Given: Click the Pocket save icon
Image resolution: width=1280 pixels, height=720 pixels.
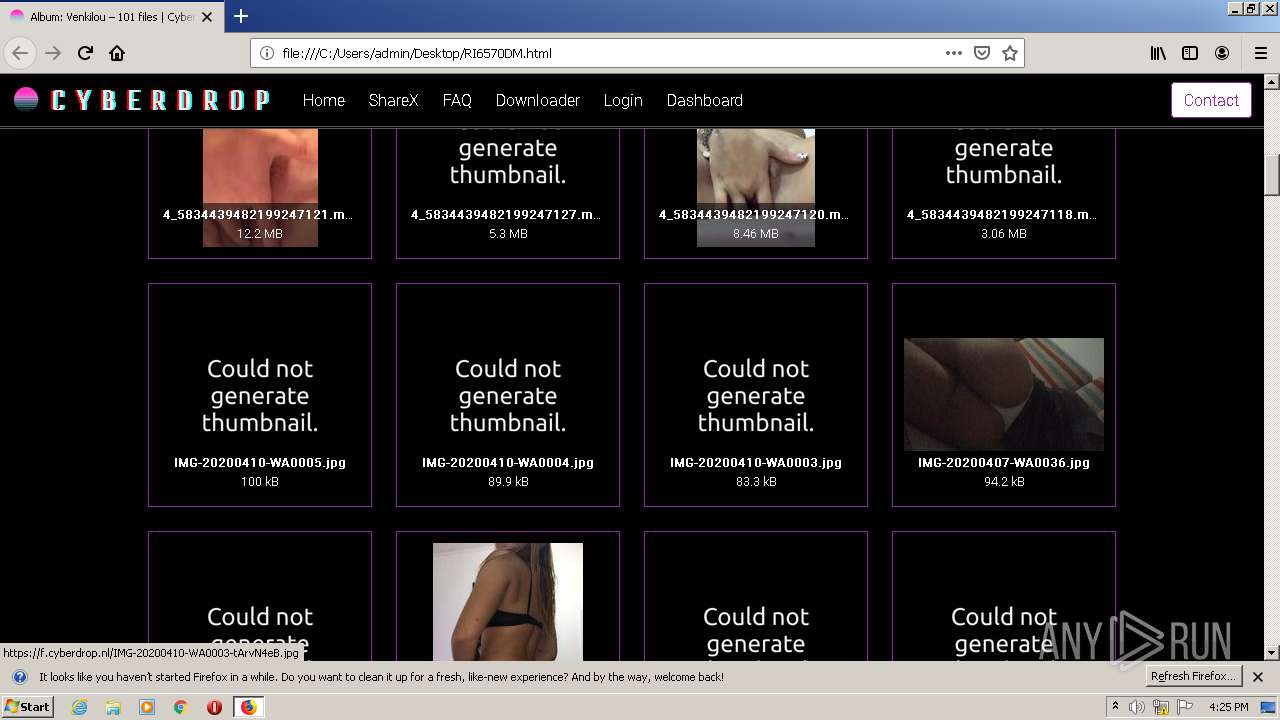Looking at the screenshot, I should pyautogui.click(x=982, y=53).
